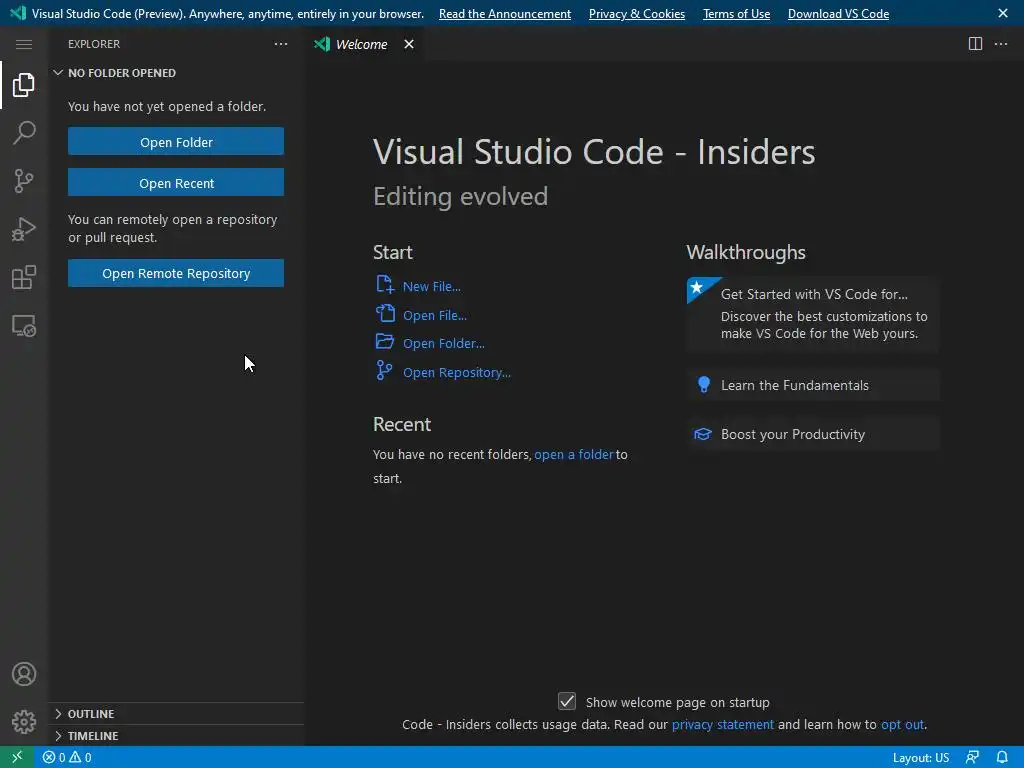Click the 'open a folder' link
This screenshot has width=1024, height=768.
click(x=574, y=455)
